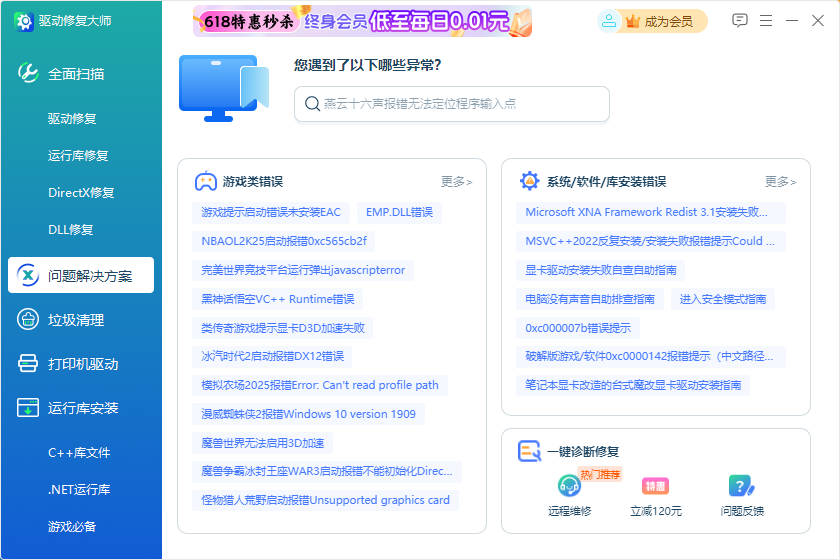Viewport: 840px width, 560px height.
Task: Click the search field for error problems
Action: point(452,104)
